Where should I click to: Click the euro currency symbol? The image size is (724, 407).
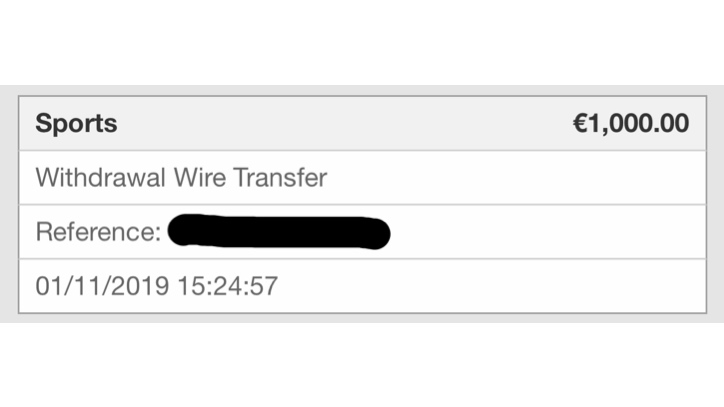[580, 123]
